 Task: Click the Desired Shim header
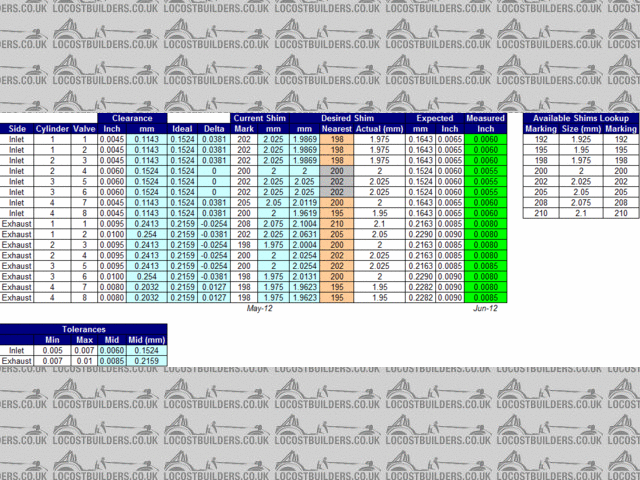point(348,118)
